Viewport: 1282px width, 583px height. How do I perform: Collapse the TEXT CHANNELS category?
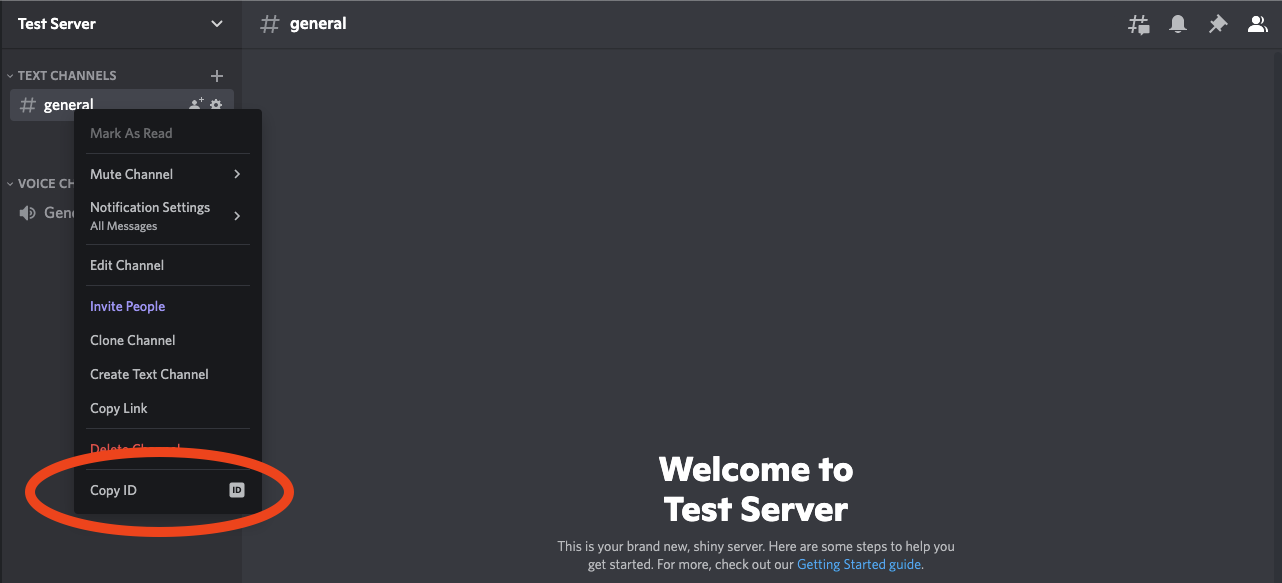(9, 75)
